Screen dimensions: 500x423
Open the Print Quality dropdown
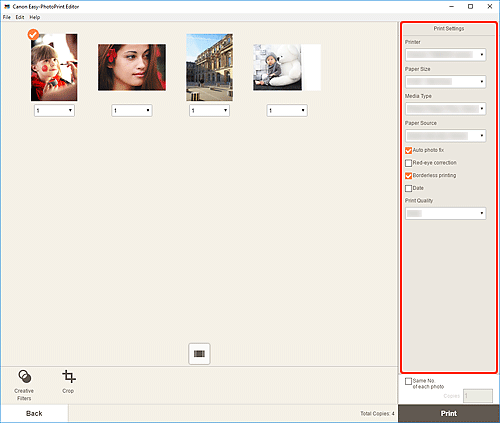[446, 213]
